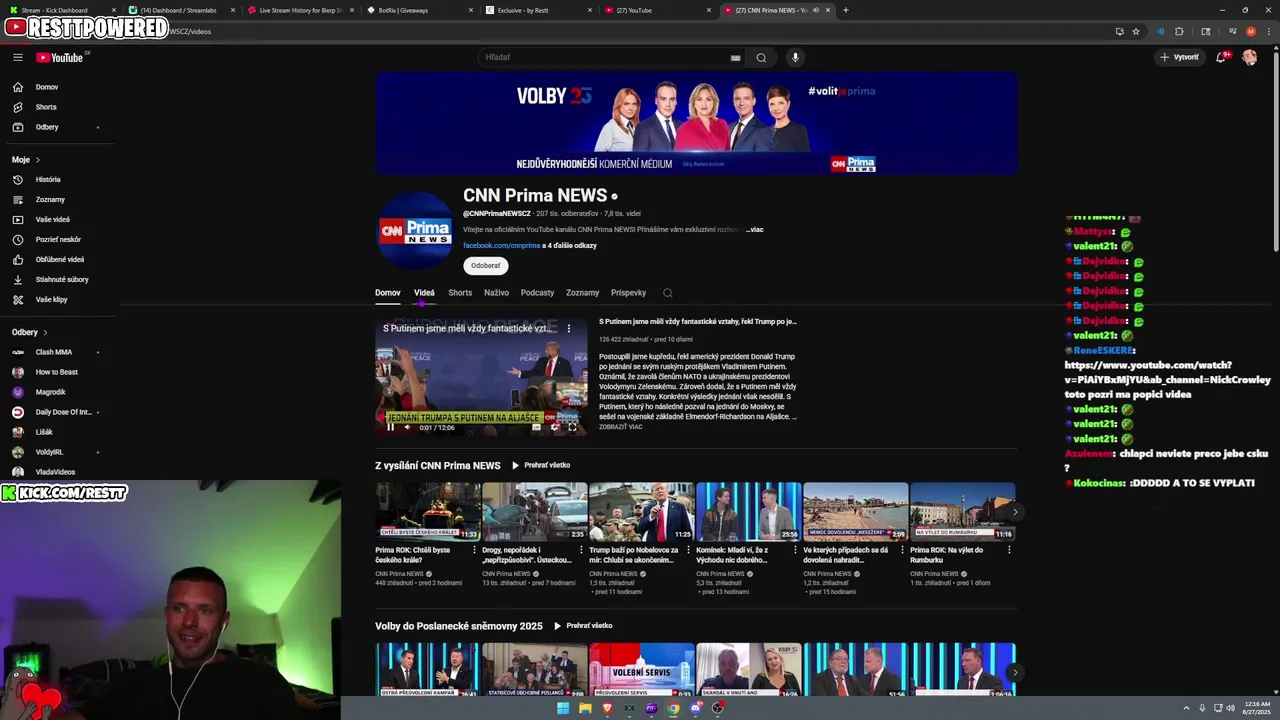Click Prehrať všetko for Volby 2025

583,626
